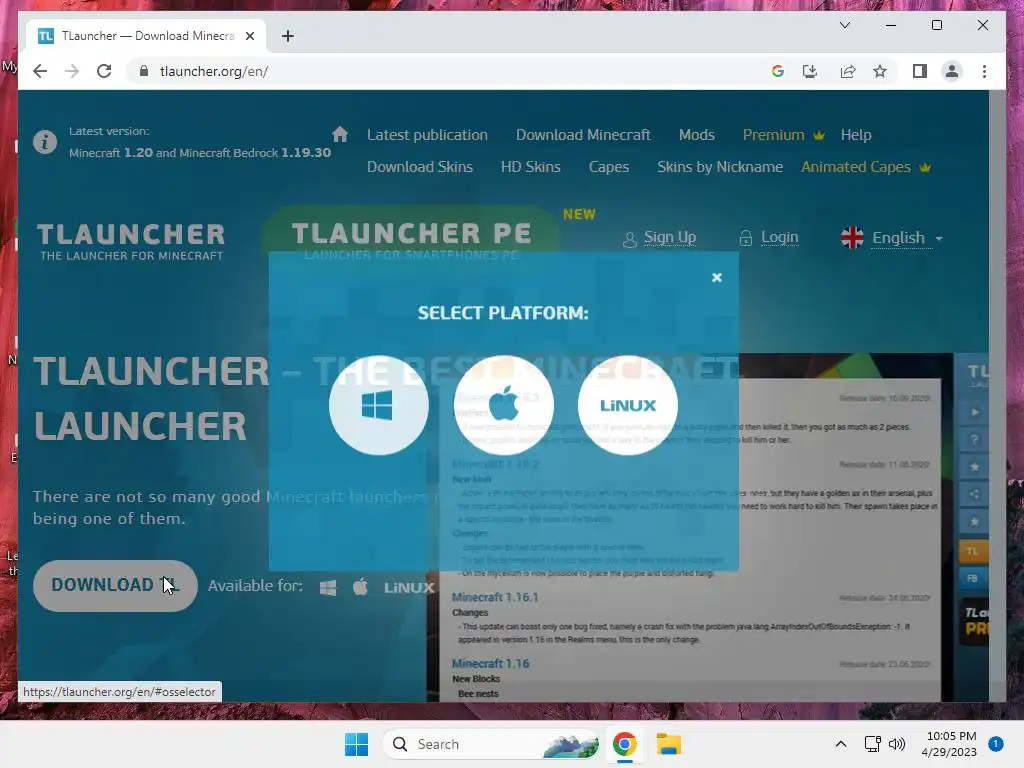Click the taskbar Search box
Viewport: 1024px width, 768px height.
(x=491, y=744)
